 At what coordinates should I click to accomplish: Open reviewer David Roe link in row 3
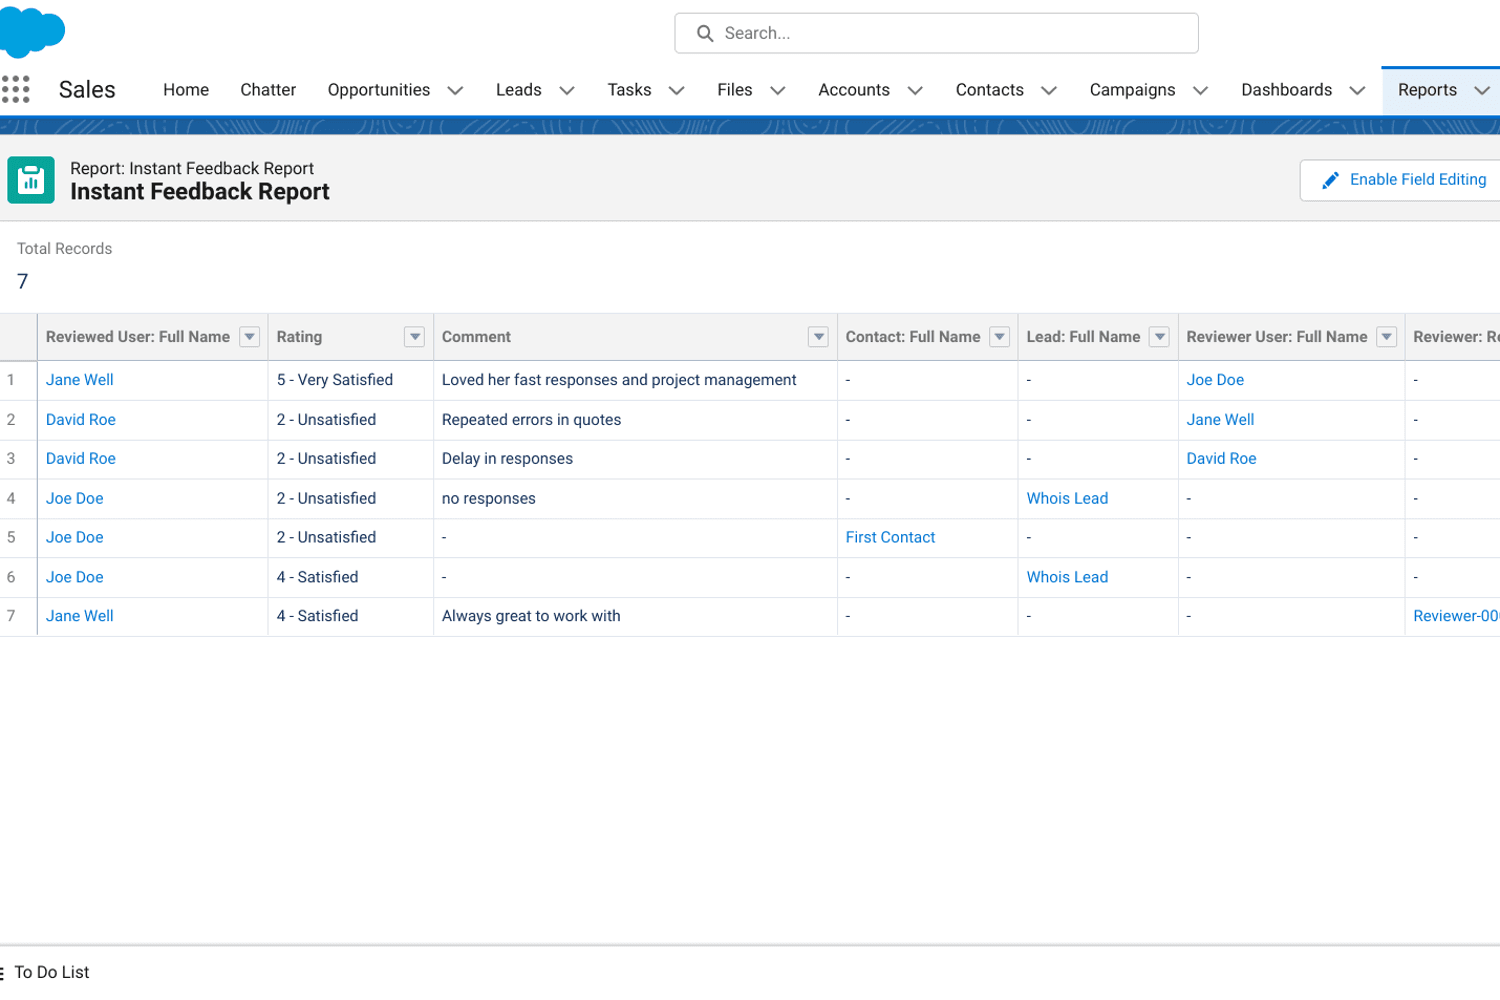click(x=1221, y=459)
